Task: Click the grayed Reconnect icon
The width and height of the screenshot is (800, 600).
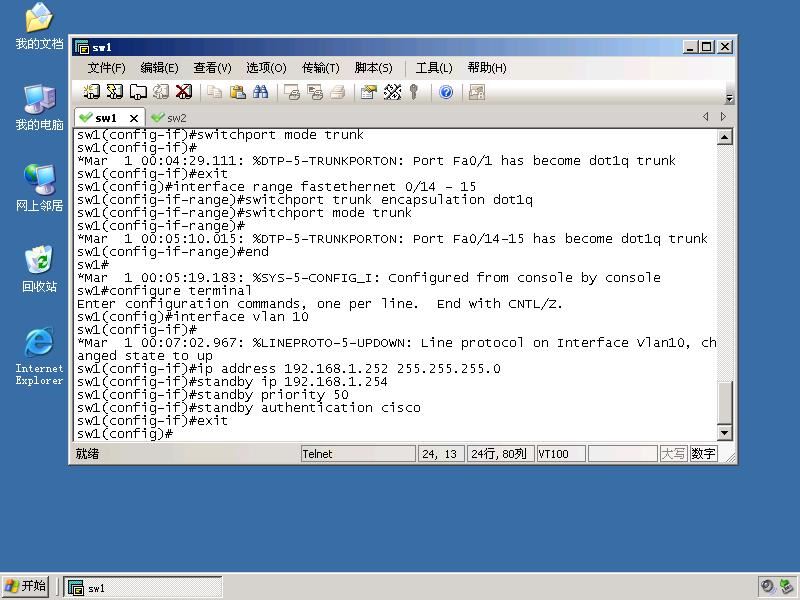Action: pyautogui.click(x=161, y=92)
